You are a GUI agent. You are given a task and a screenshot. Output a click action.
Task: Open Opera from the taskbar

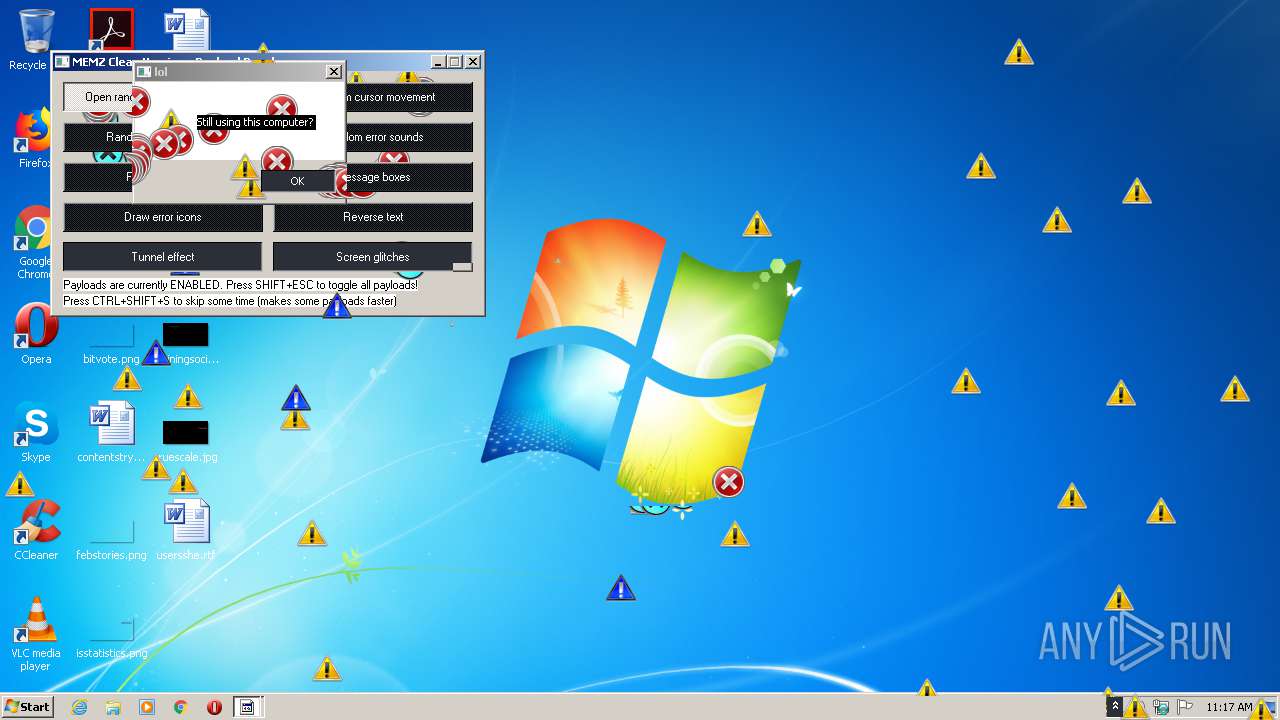[214, 707]
